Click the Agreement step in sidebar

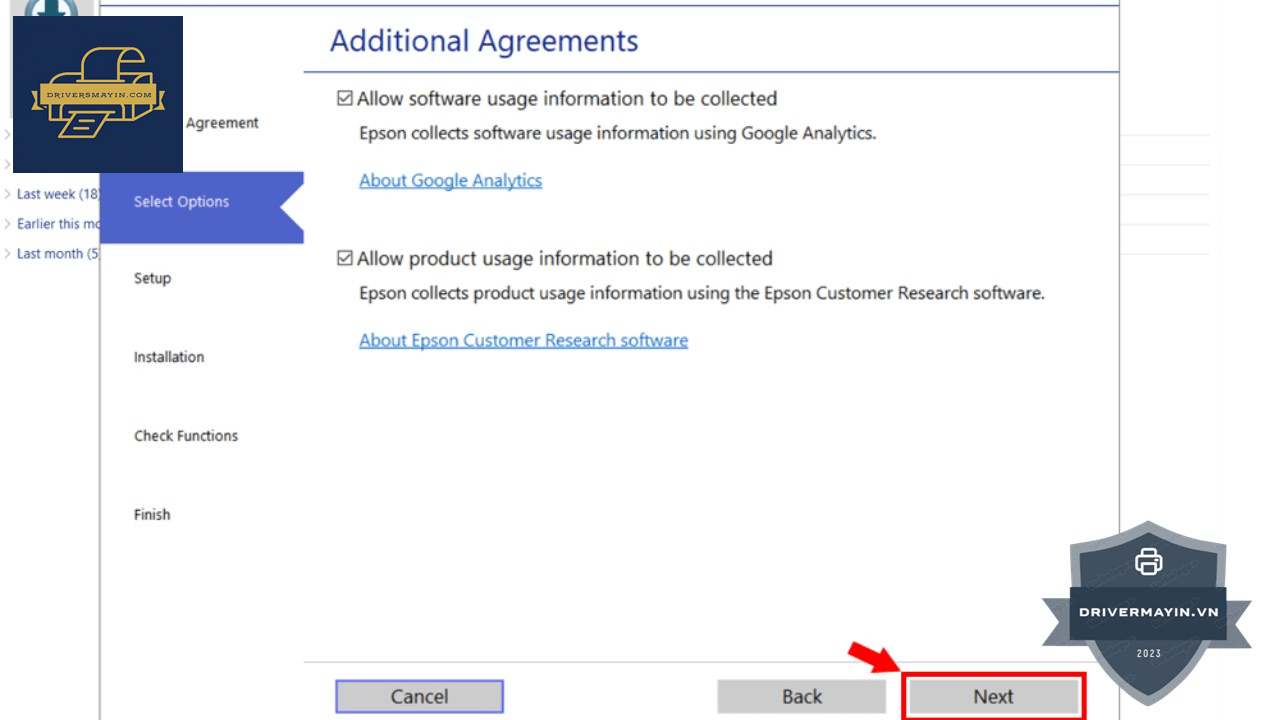[222, 123]
